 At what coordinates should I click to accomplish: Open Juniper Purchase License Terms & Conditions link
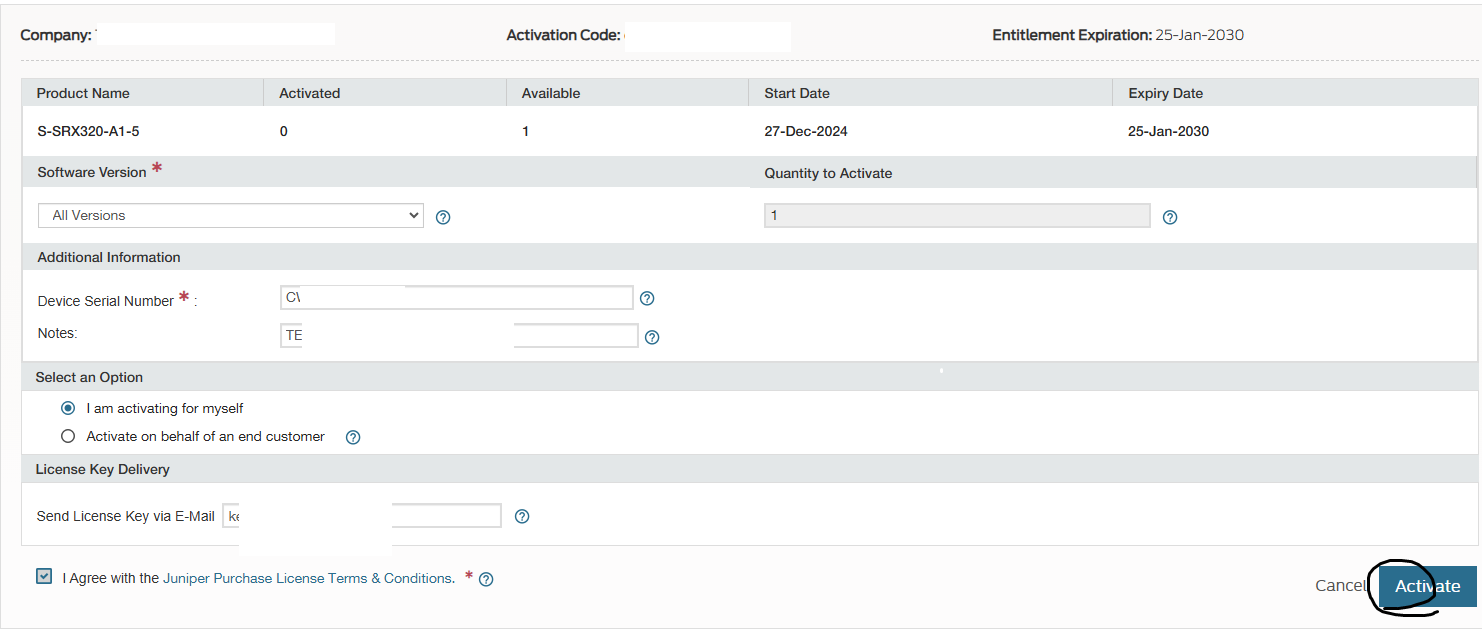[308, 578]
